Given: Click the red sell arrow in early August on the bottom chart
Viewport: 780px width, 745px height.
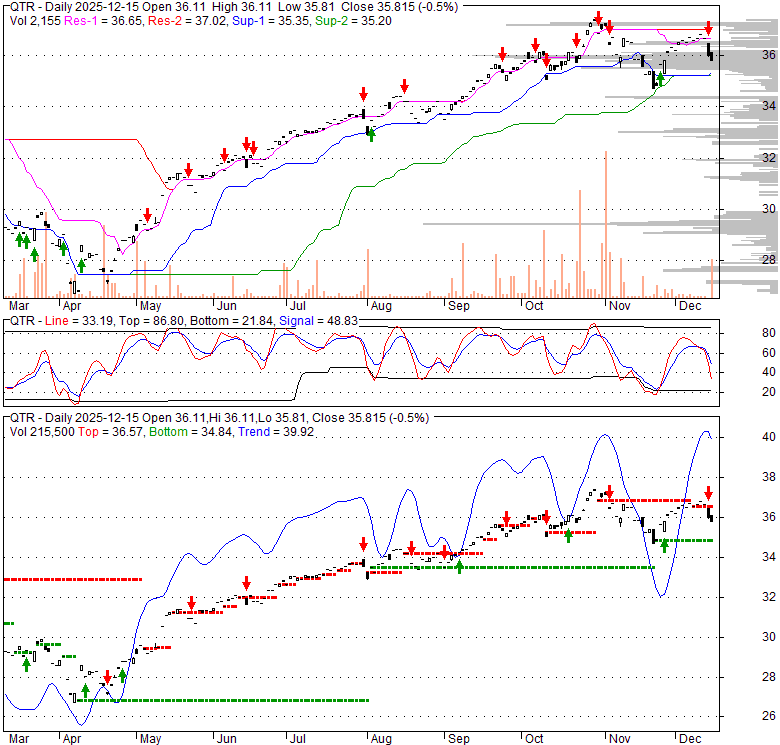Looking at the screenshot, I should [364, 543].
